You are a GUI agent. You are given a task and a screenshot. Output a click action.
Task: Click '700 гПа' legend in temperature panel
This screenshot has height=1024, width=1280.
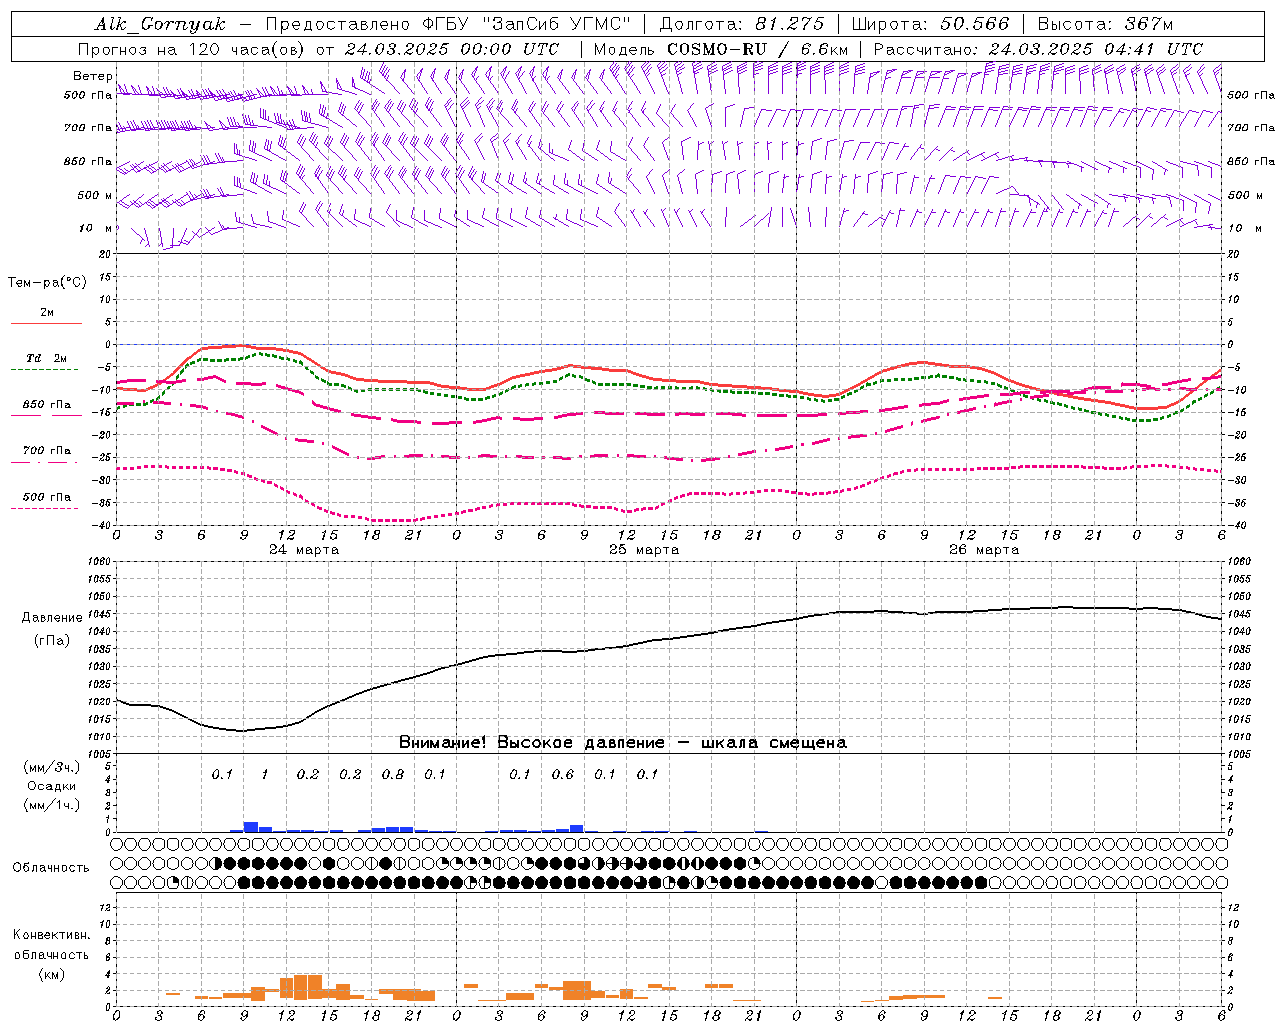pos(47,451)
